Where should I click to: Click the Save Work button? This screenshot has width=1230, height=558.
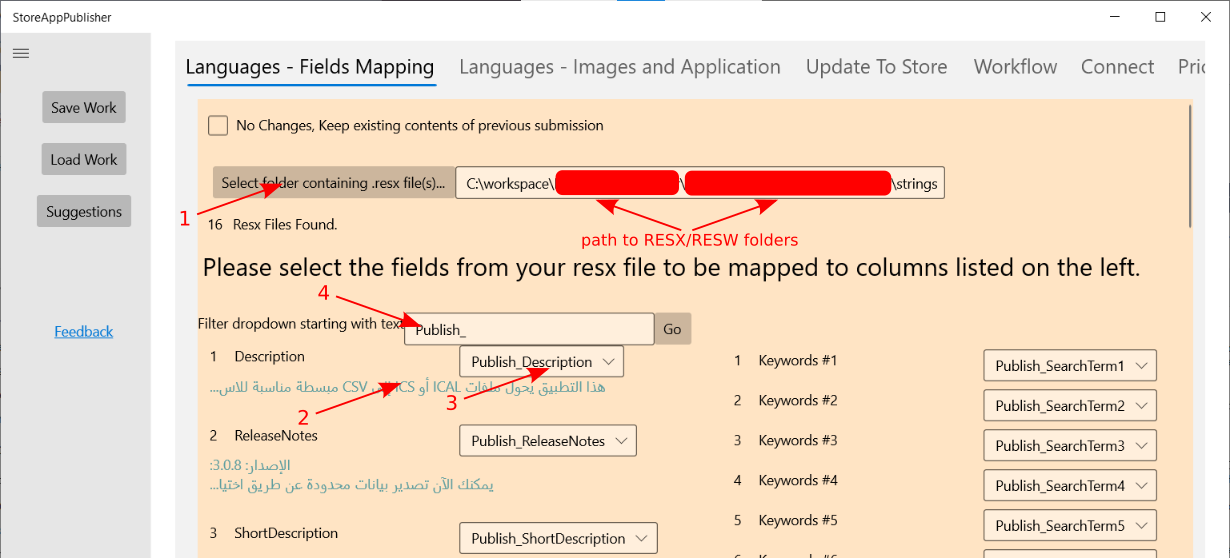click(x=84, y=108)
